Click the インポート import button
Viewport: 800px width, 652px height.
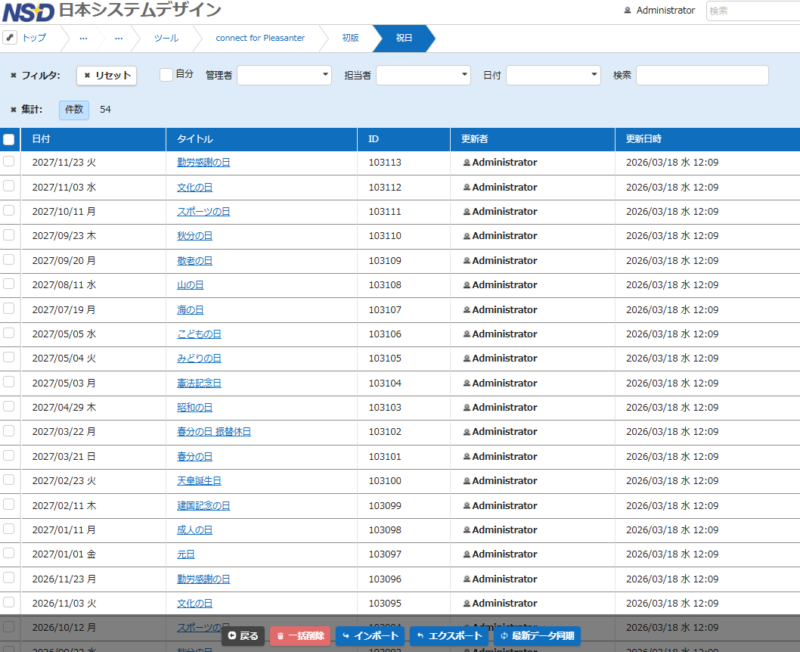(x=370, y=636)
